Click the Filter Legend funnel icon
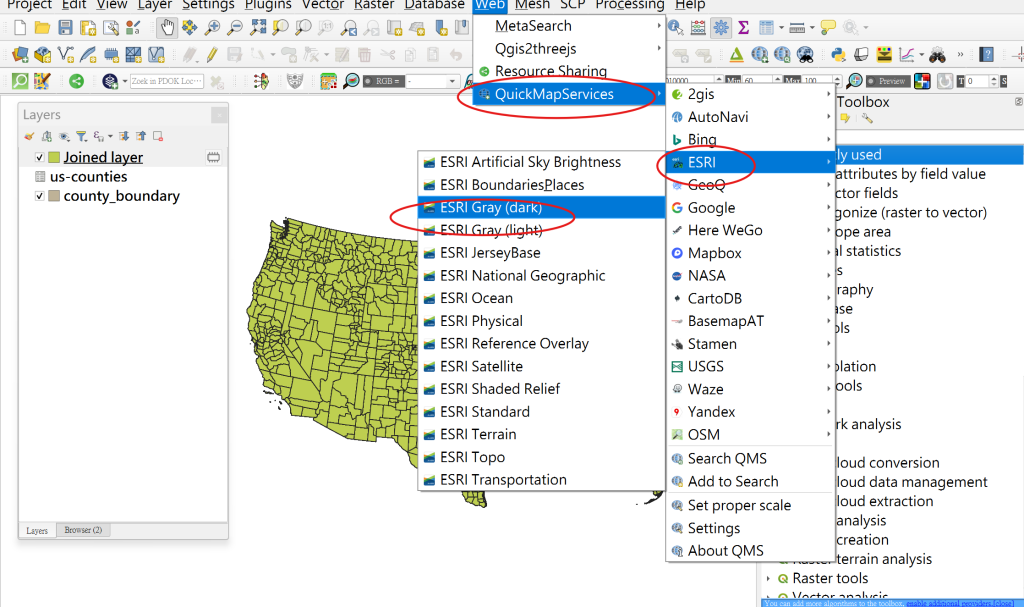Viewport: 1024px width, 607px height. tap(81, 136)
